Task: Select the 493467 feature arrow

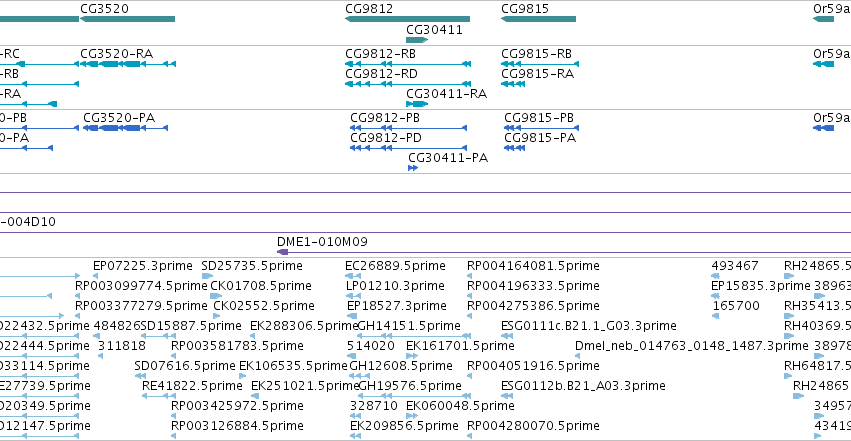Action: pyautogui.click(x=715, y=276)
